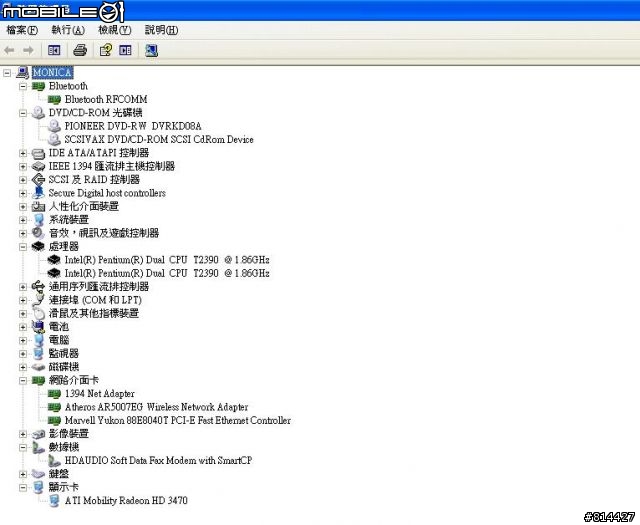The image size is (640, 525).
Task: Expand the 通用序列匯流排控制器 category
Action: [x=23, y=287]
